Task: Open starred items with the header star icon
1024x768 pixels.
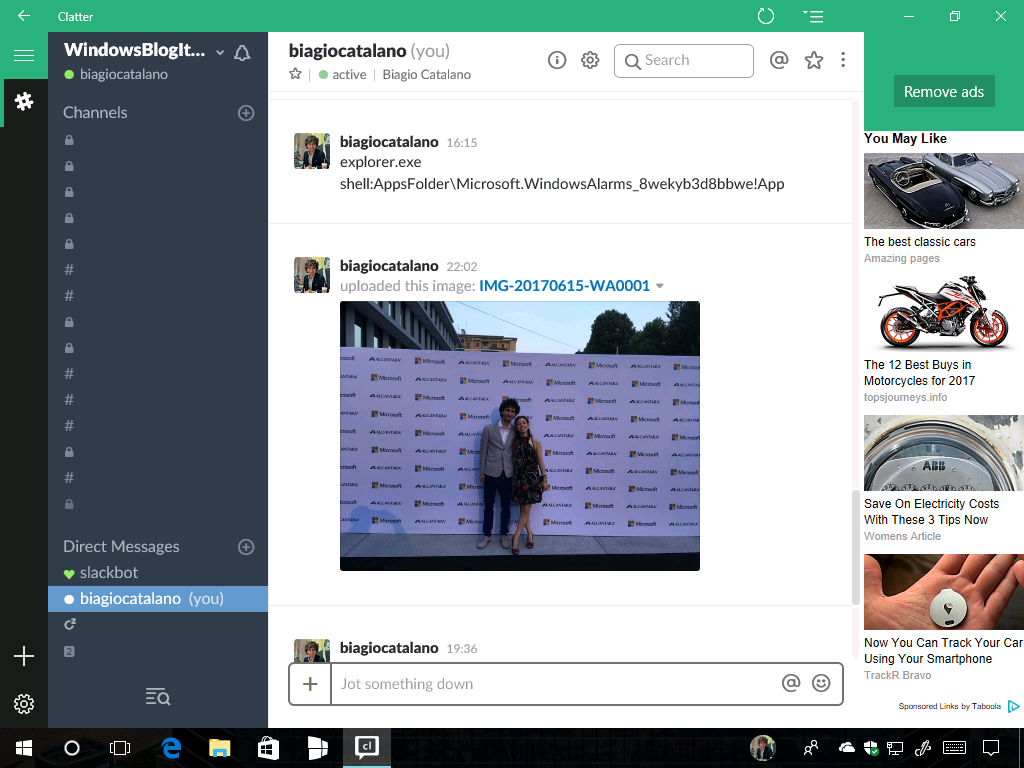Action: click(814, 60)
